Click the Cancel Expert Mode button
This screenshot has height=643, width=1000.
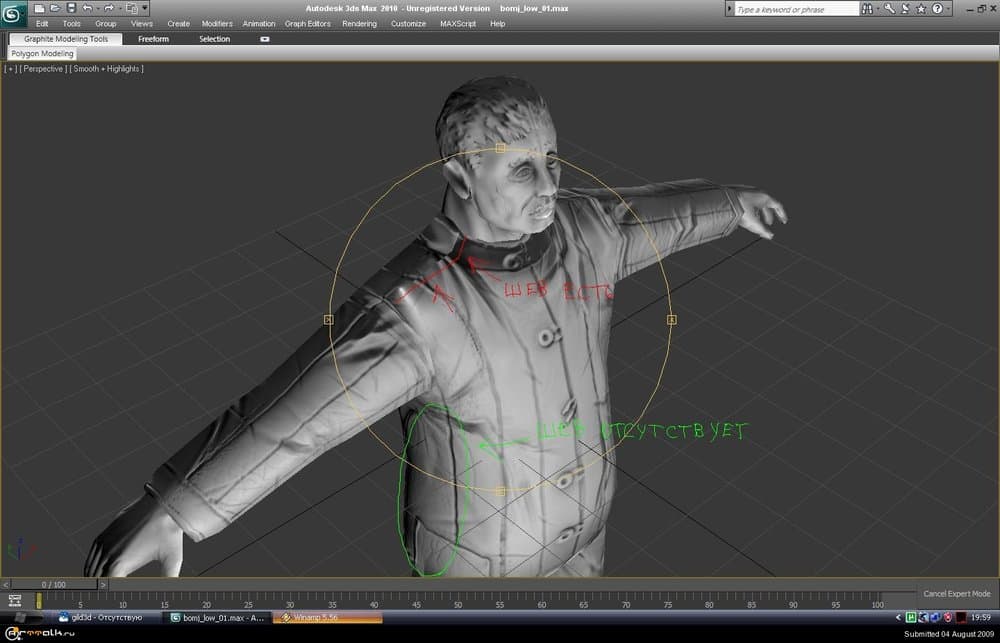(956, 594)
